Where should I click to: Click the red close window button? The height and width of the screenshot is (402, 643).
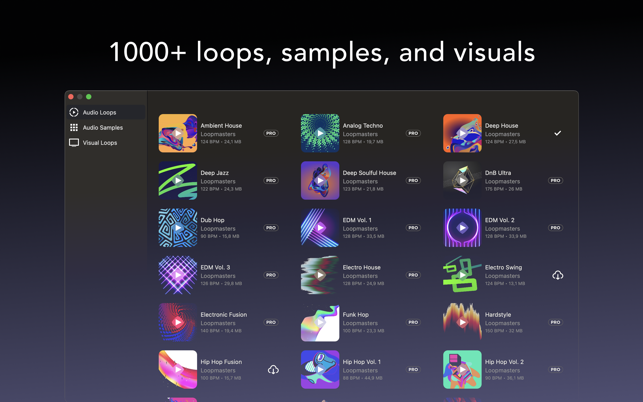pyautogui.click(x=71, y=97)
